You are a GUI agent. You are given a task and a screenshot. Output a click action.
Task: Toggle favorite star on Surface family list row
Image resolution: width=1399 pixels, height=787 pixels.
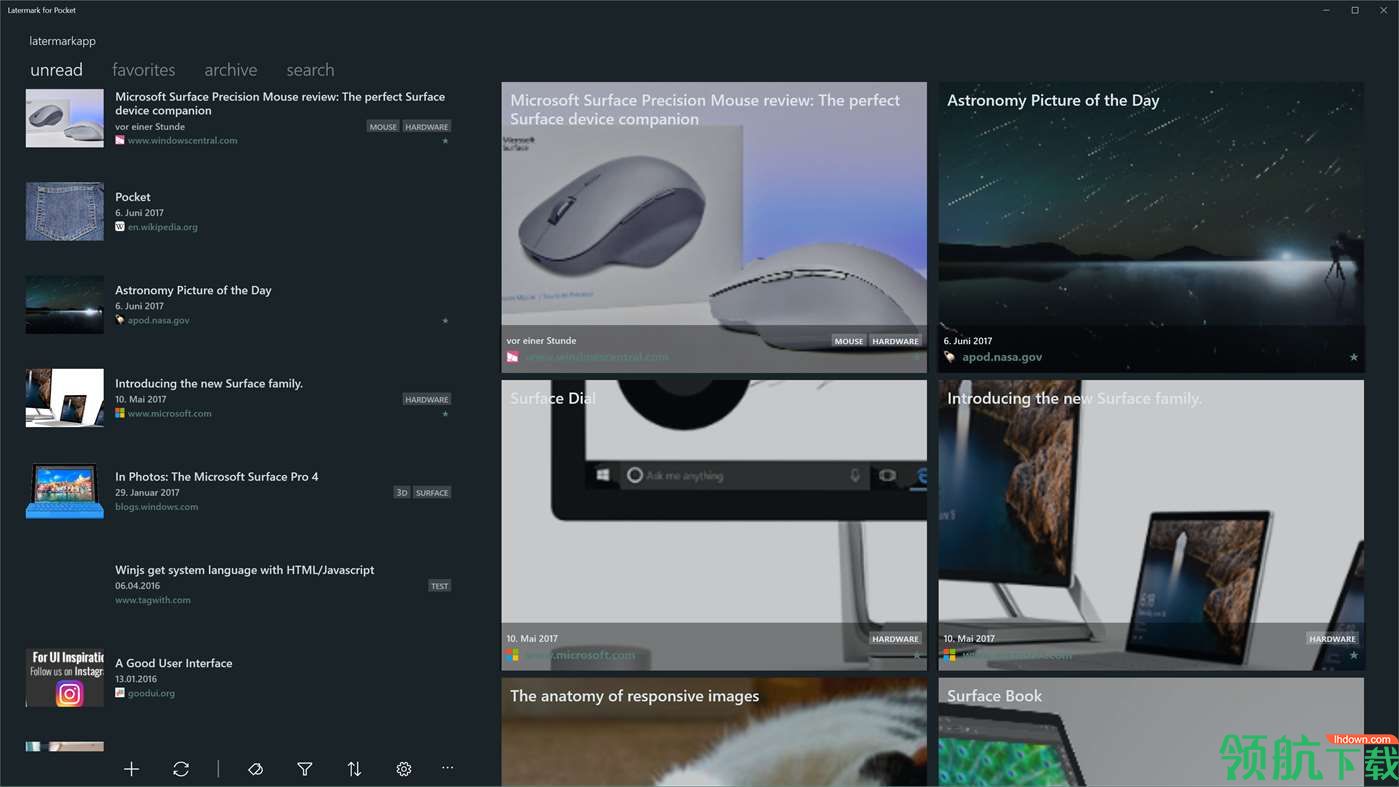[445, 414]
